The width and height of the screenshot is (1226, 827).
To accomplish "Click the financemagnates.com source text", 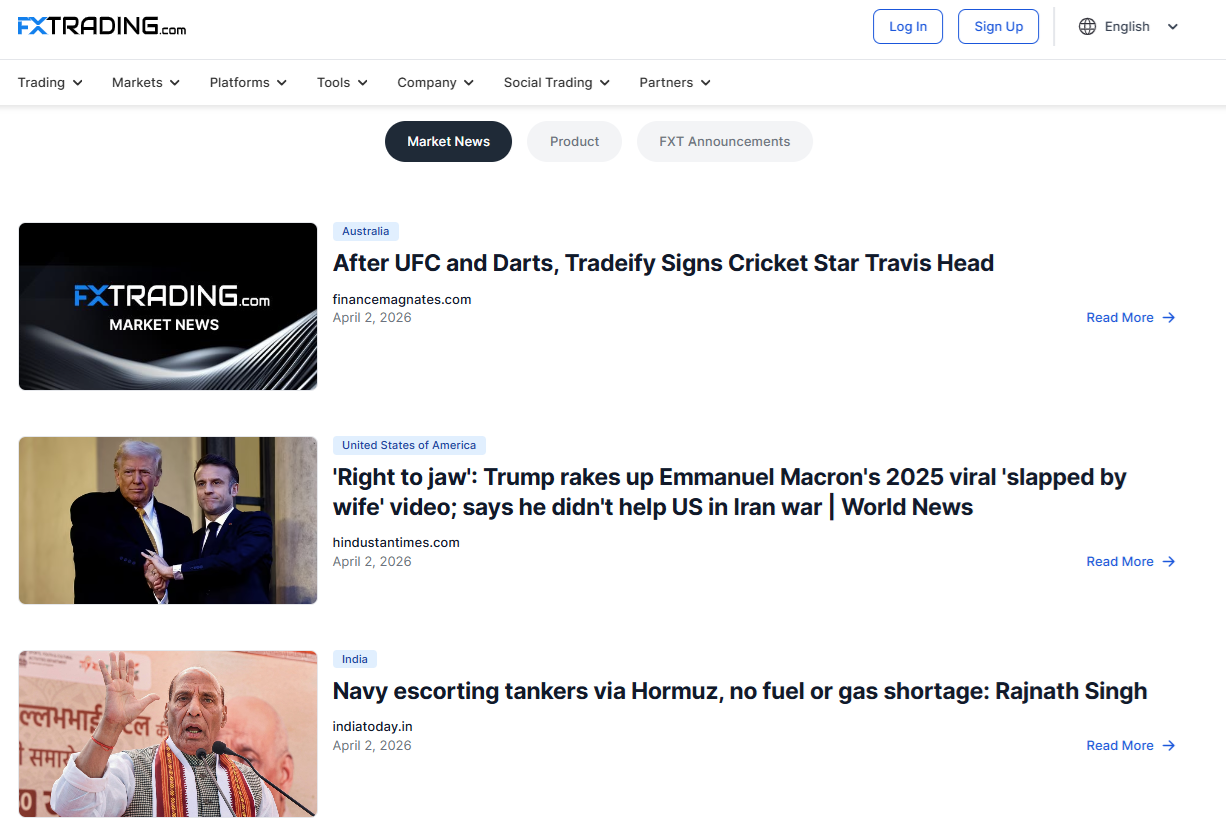I will [x=402, y=300].
